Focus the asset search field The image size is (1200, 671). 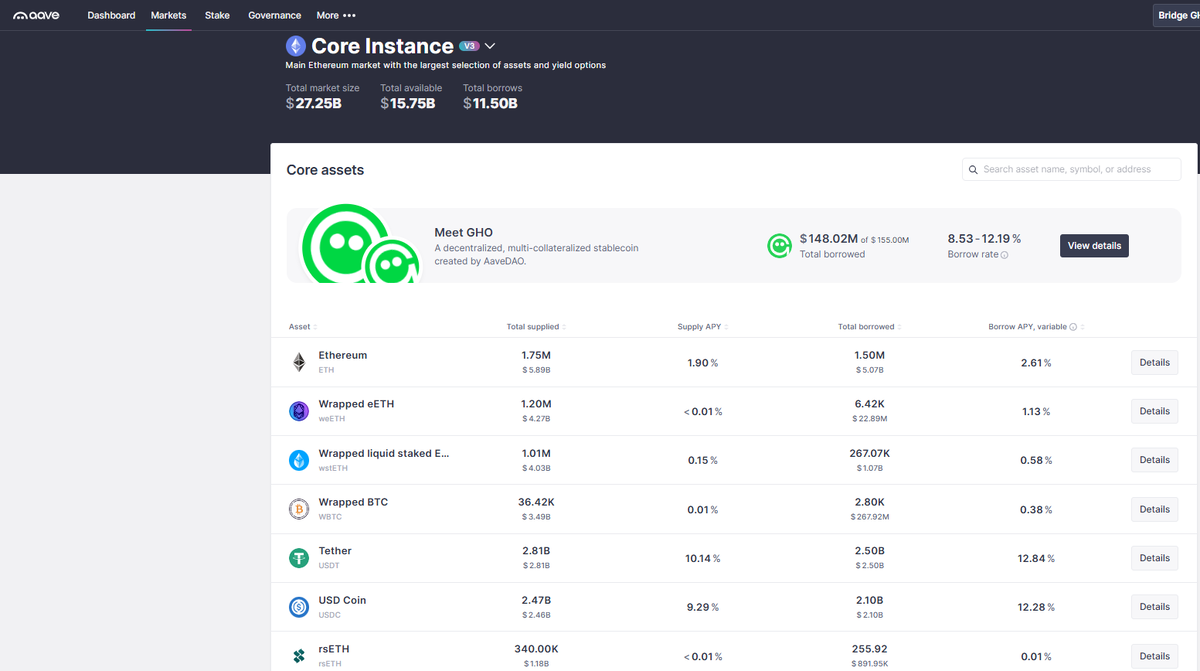(x=1072, y=170)
